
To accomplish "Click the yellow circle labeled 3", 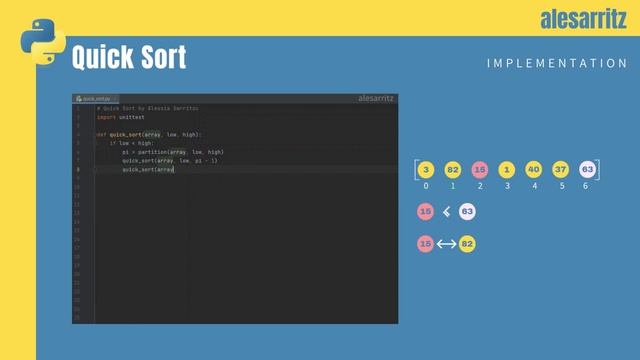I will (x=426, y=169).
